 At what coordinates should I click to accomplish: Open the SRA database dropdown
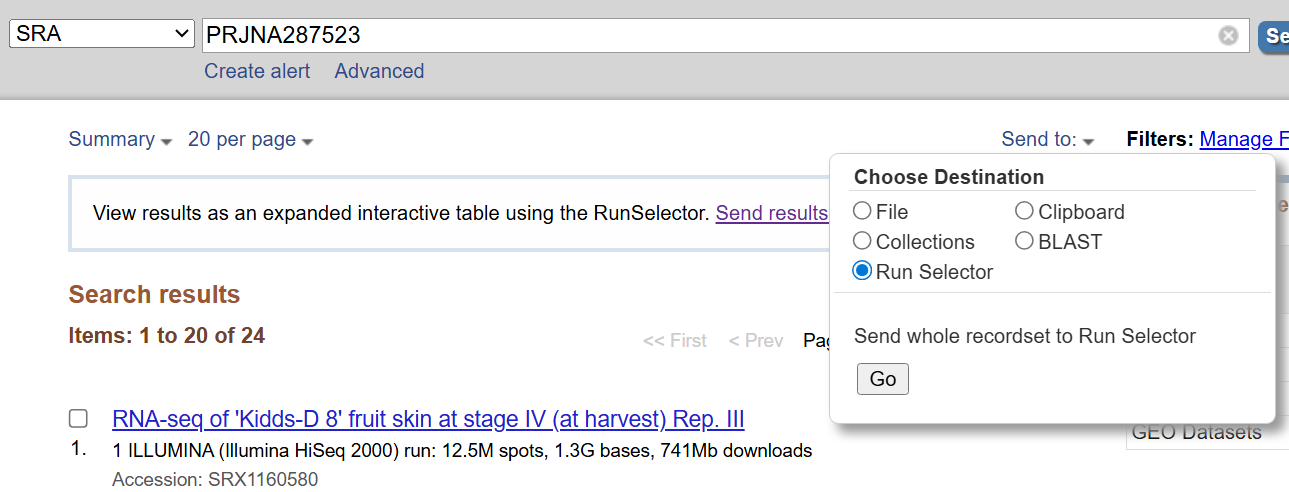tap(101, 34)
